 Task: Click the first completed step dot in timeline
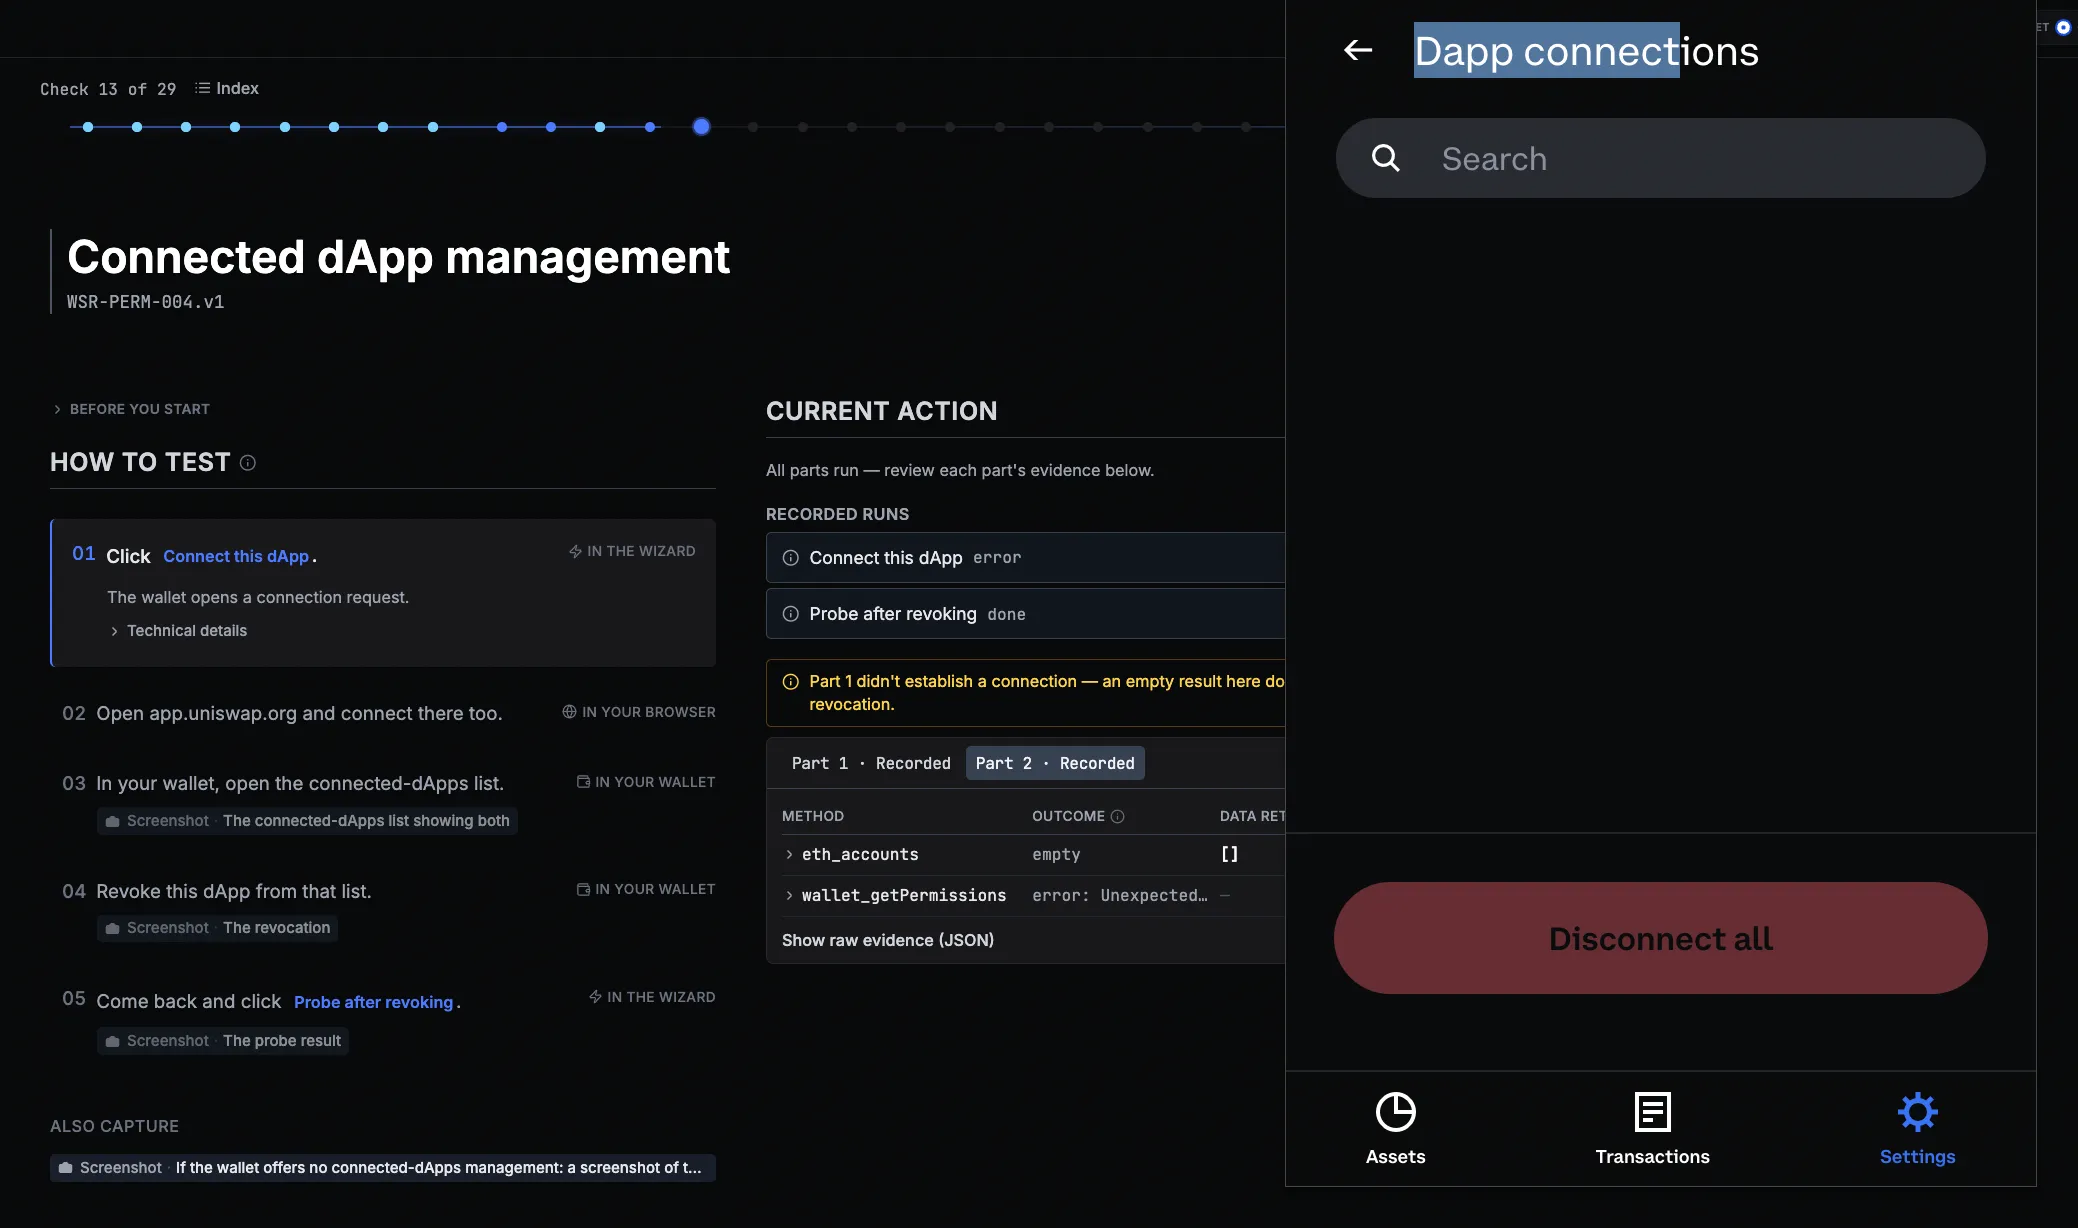pyautogui.click(x=88, y=127)
